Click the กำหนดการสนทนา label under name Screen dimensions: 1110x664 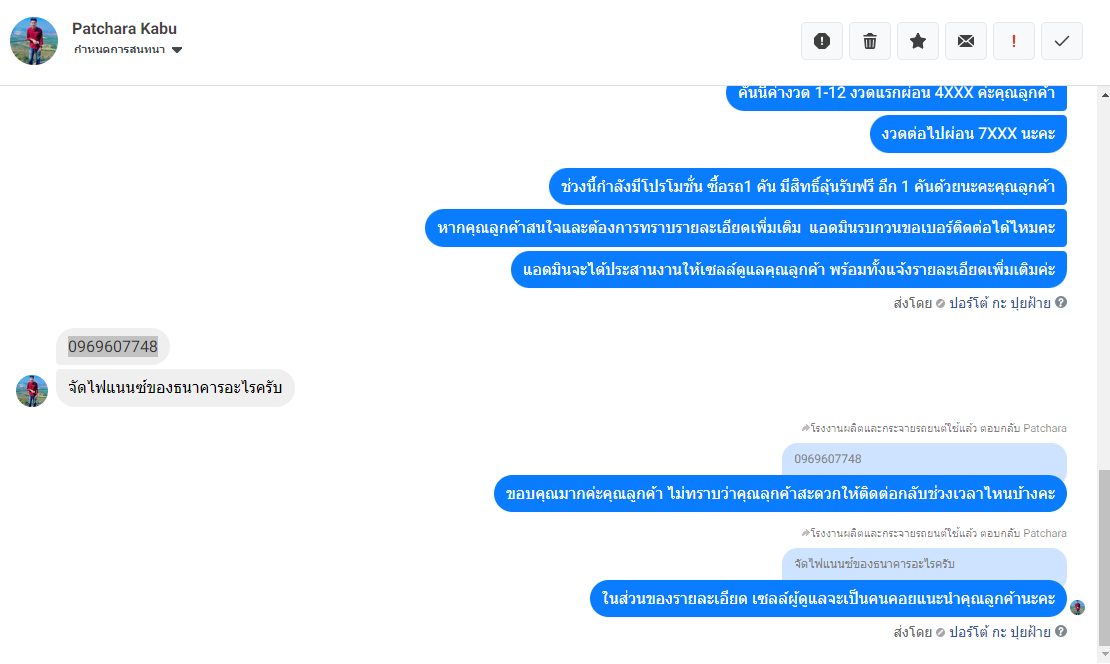coord(119,50)
